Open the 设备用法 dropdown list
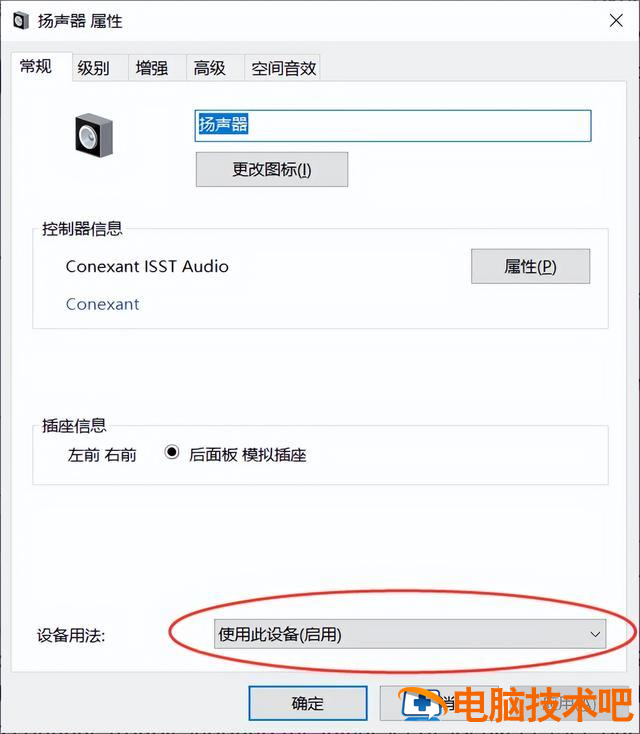The image size is (640, 734). point(410,634)
